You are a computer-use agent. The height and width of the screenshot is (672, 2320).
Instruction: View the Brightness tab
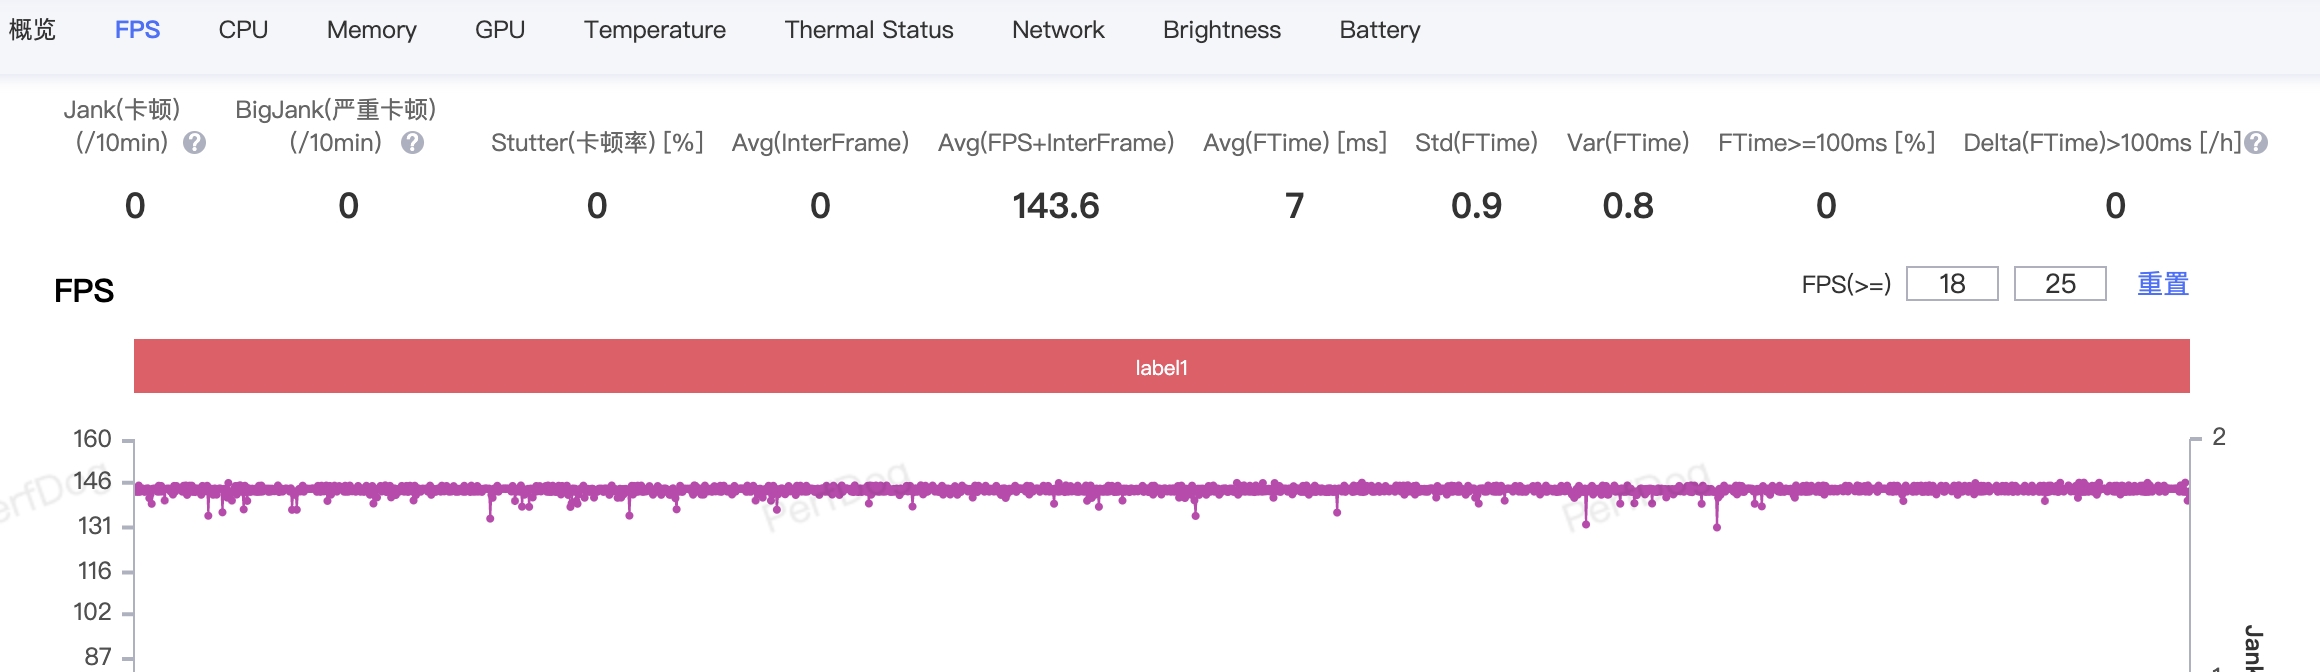1222,30
